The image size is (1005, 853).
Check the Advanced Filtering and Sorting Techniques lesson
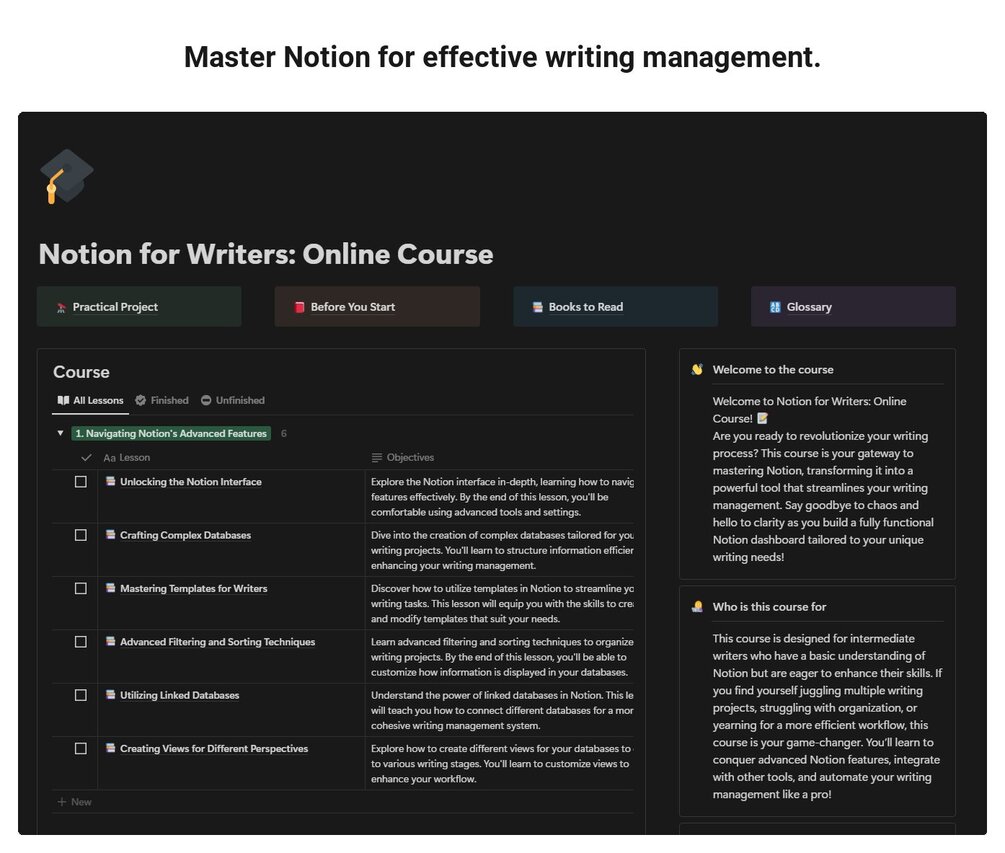[x=81, y=642]
